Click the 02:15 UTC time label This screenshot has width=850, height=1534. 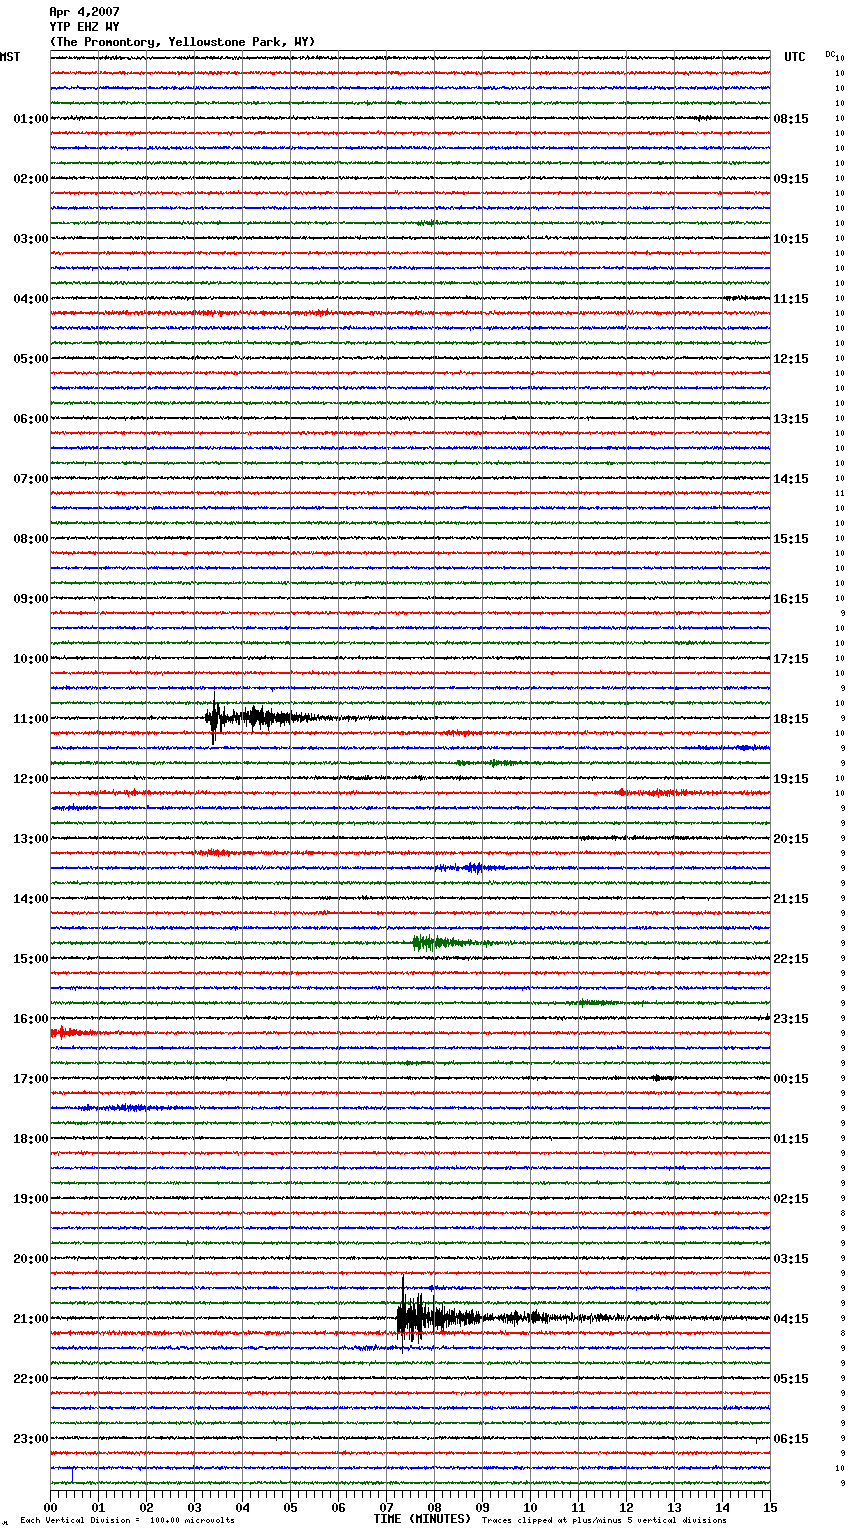click(791, 1199)
